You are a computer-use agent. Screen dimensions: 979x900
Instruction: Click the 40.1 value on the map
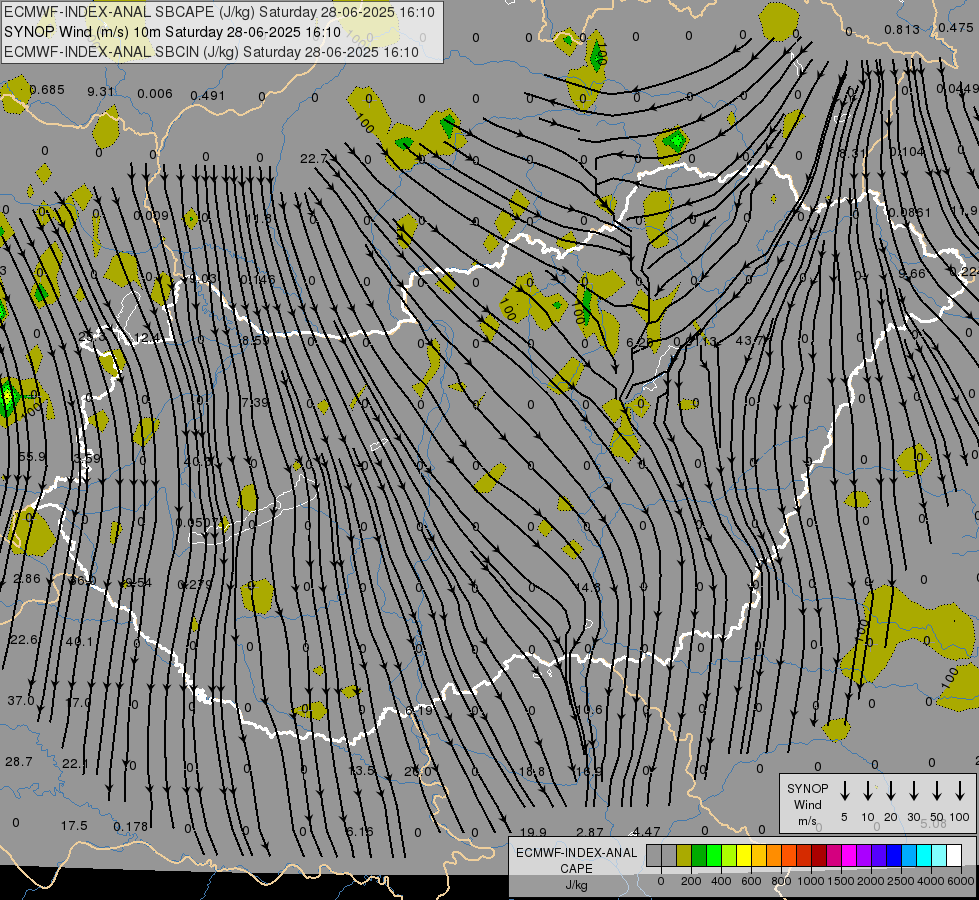pyautogui.click(x=79, y=641)
